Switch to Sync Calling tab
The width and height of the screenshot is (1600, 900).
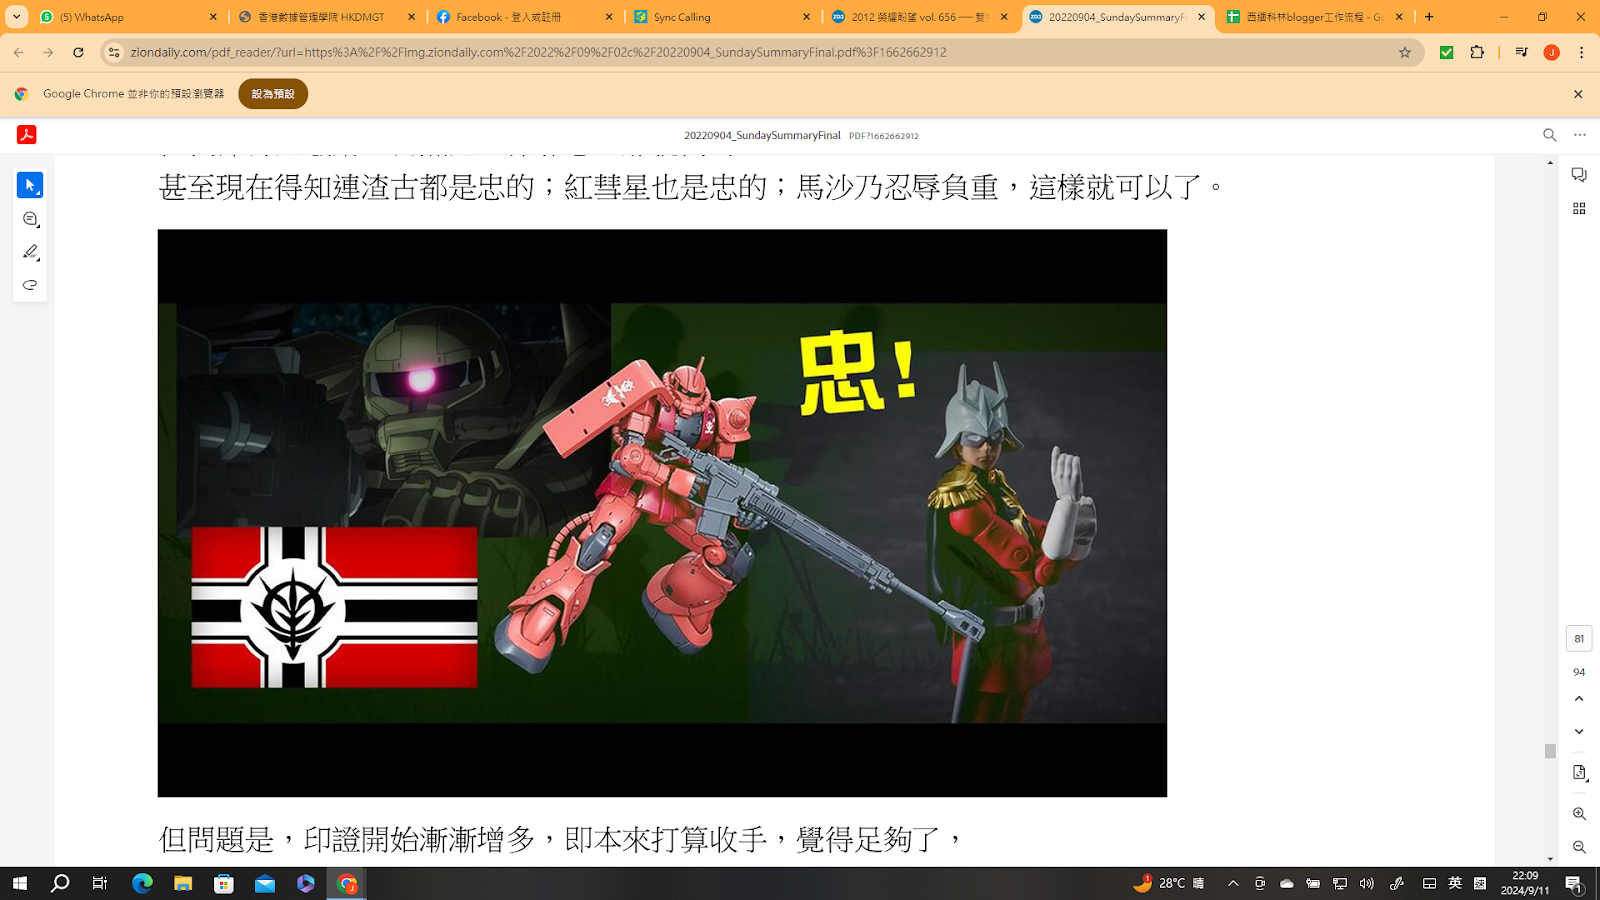click(723, 17)
